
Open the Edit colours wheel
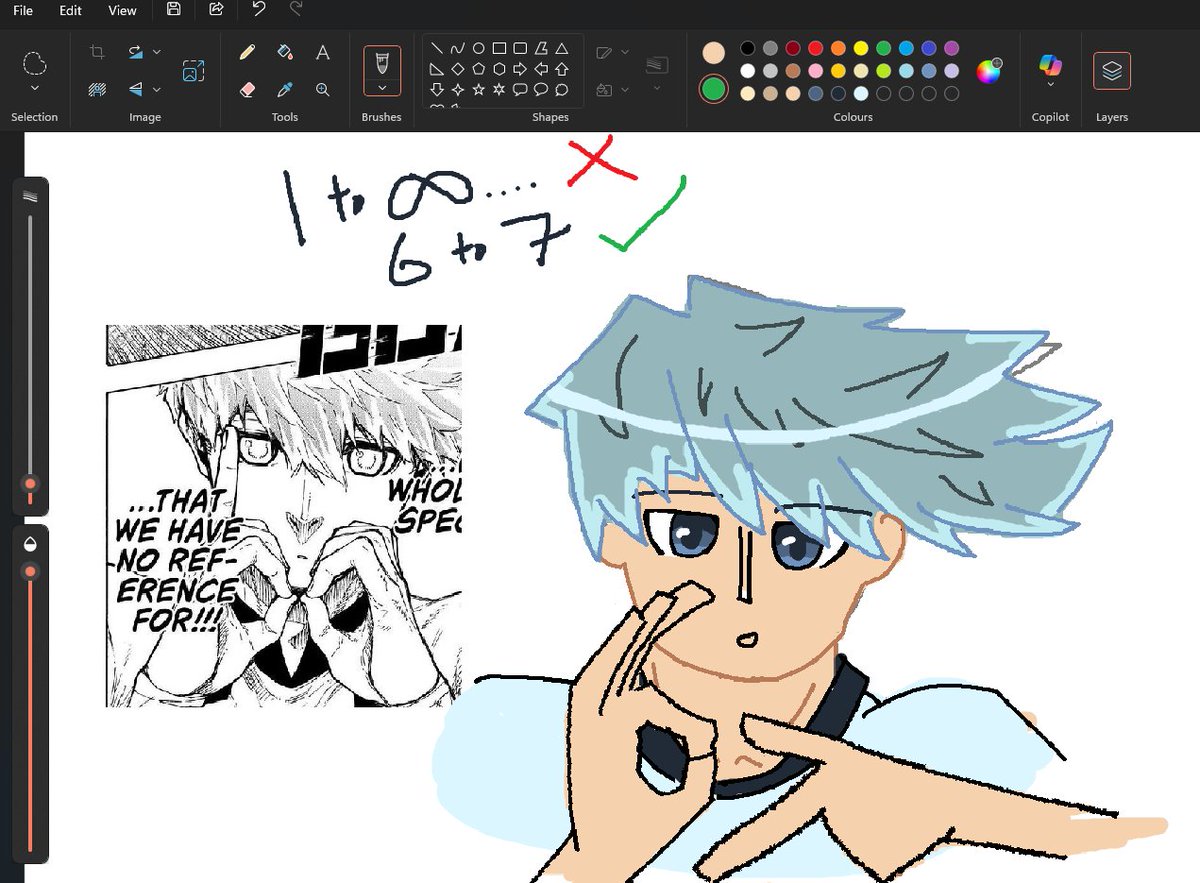[989, 71]
